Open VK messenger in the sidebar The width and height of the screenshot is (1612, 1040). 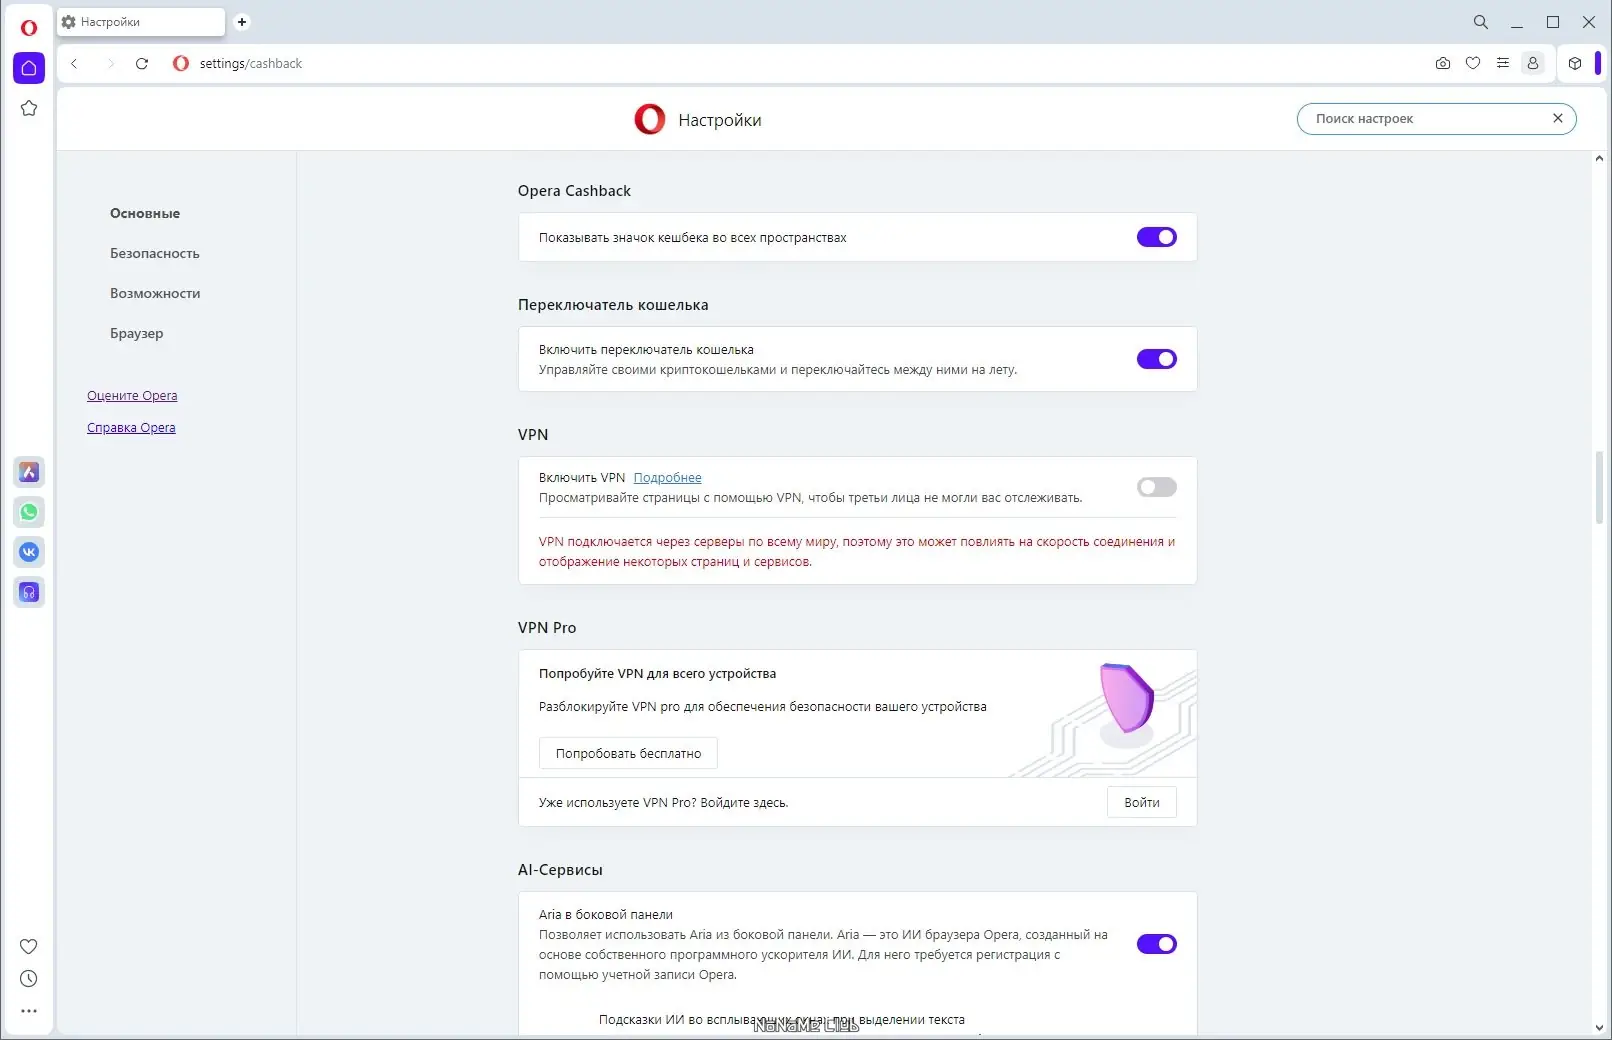coord(29,552)
